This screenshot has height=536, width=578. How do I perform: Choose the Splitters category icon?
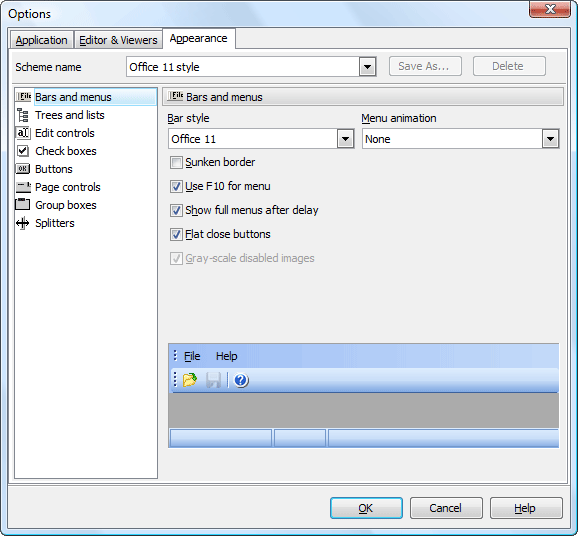click(x=23, y=223)
